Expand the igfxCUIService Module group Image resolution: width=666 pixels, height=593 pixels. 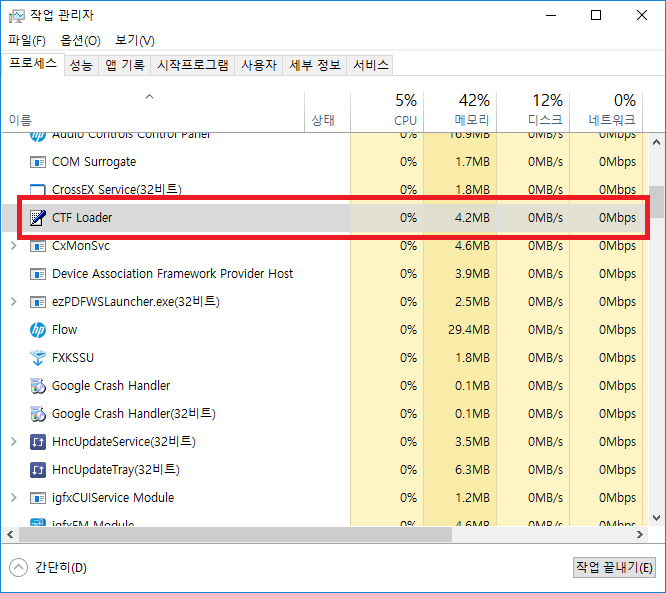[x=13, y=498]
